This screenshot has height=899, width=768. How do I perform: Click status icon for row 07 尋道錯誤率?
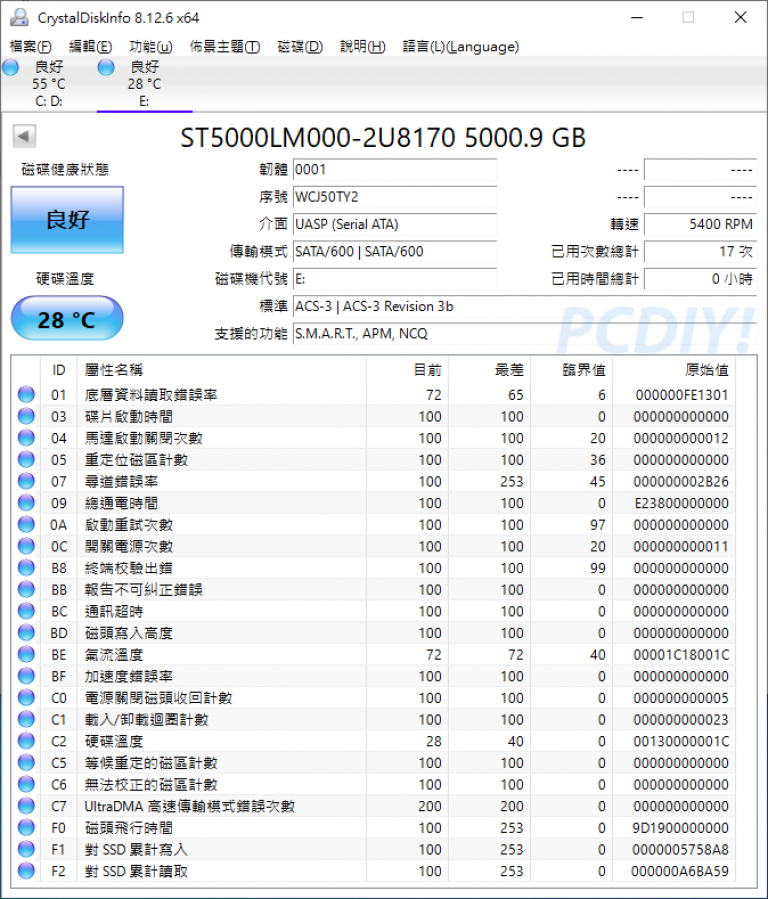pos(26,481)
